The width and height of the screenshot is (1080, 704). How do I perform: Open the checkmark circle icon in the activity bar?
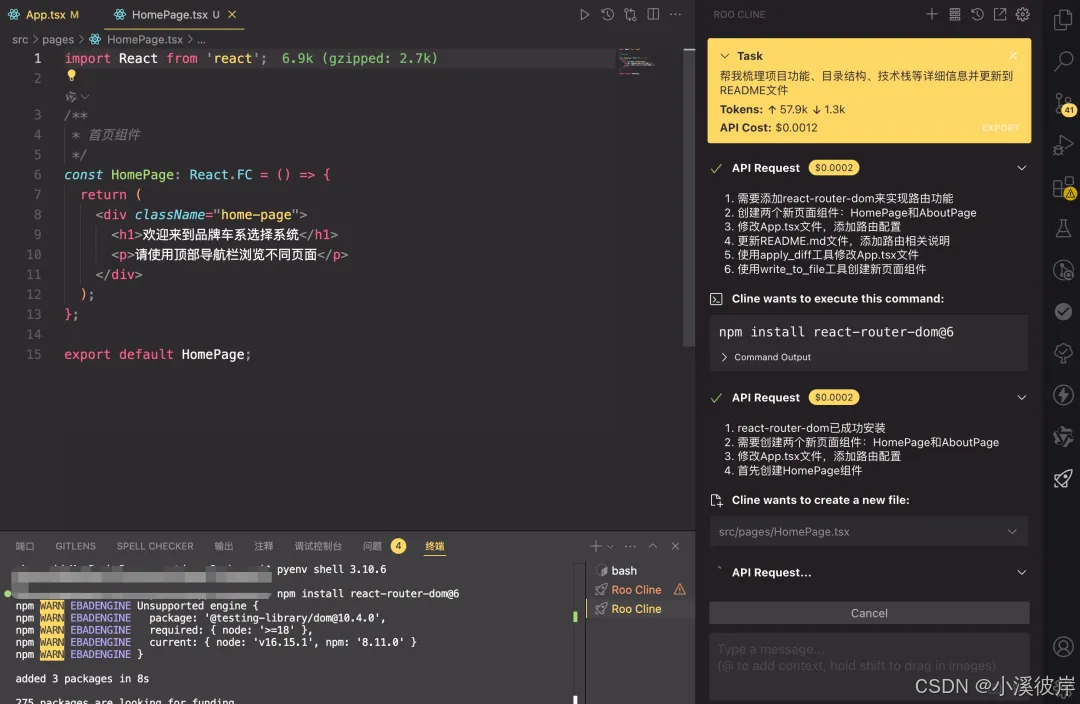[1063, 311]
